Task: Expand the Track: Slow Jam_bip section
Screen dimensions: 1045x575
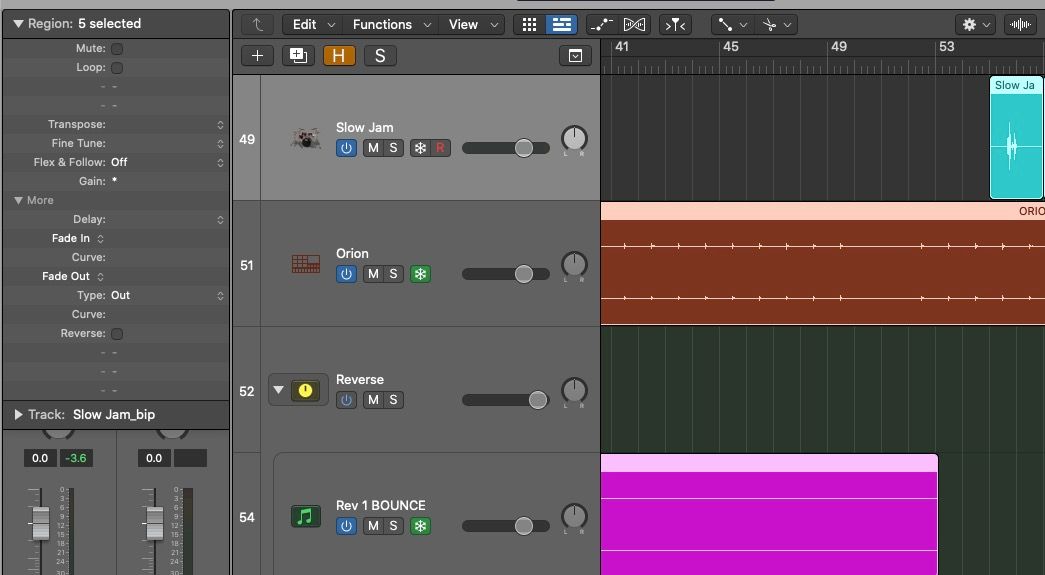Action: click(x=18, y=414)
